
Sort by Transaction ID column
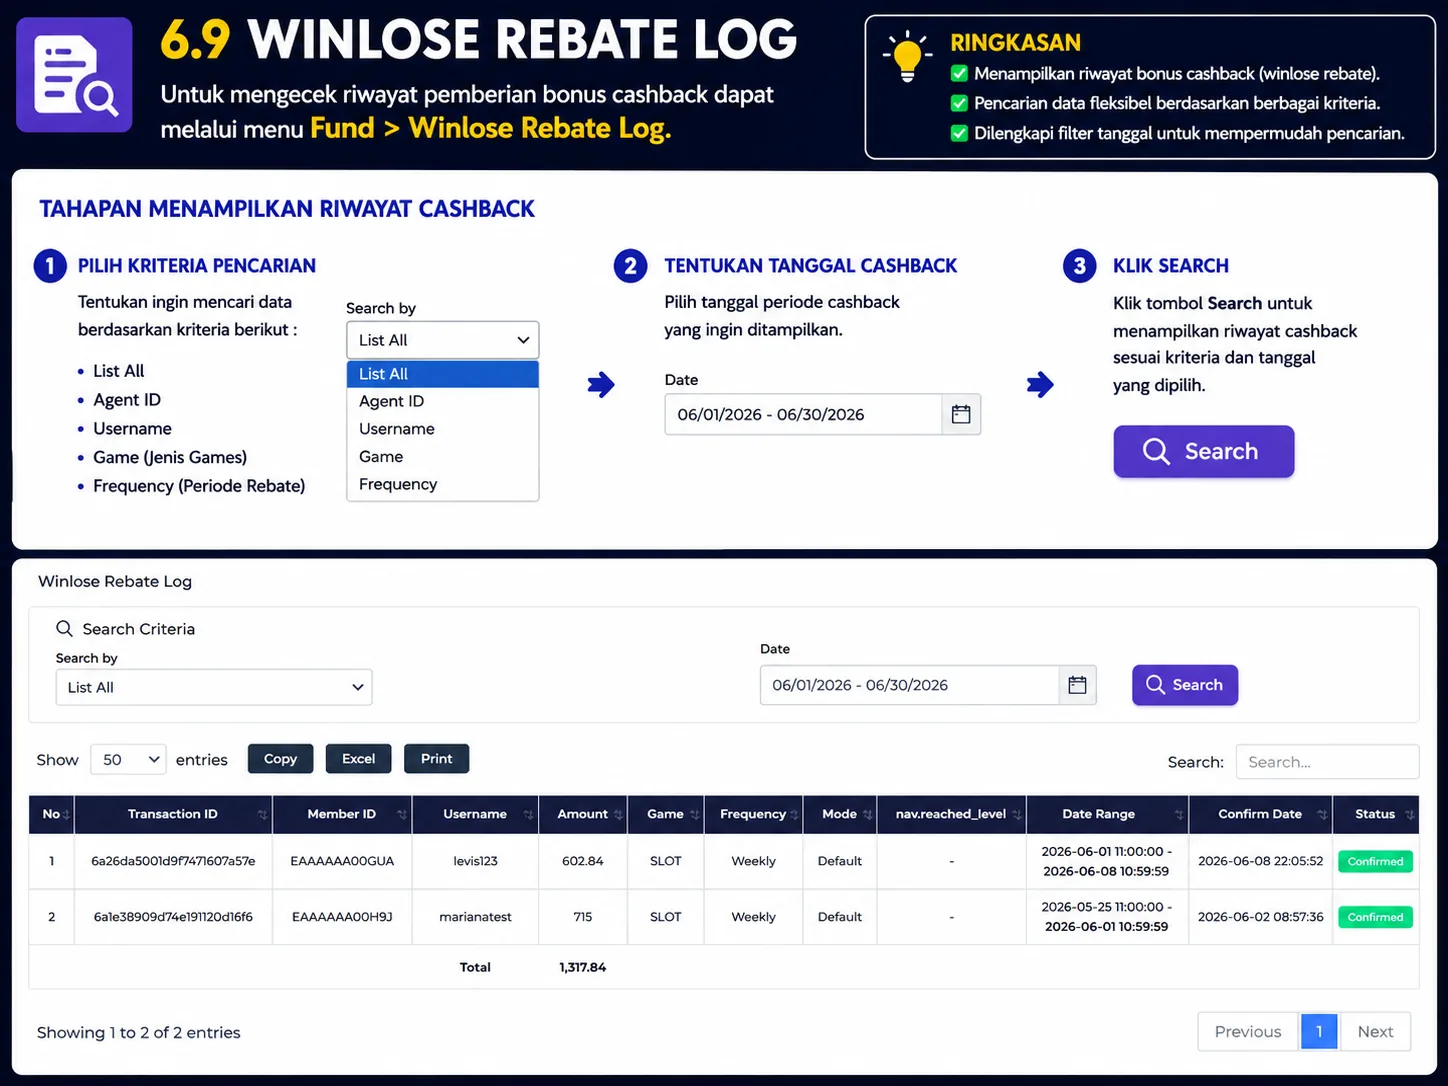(173, 814)
